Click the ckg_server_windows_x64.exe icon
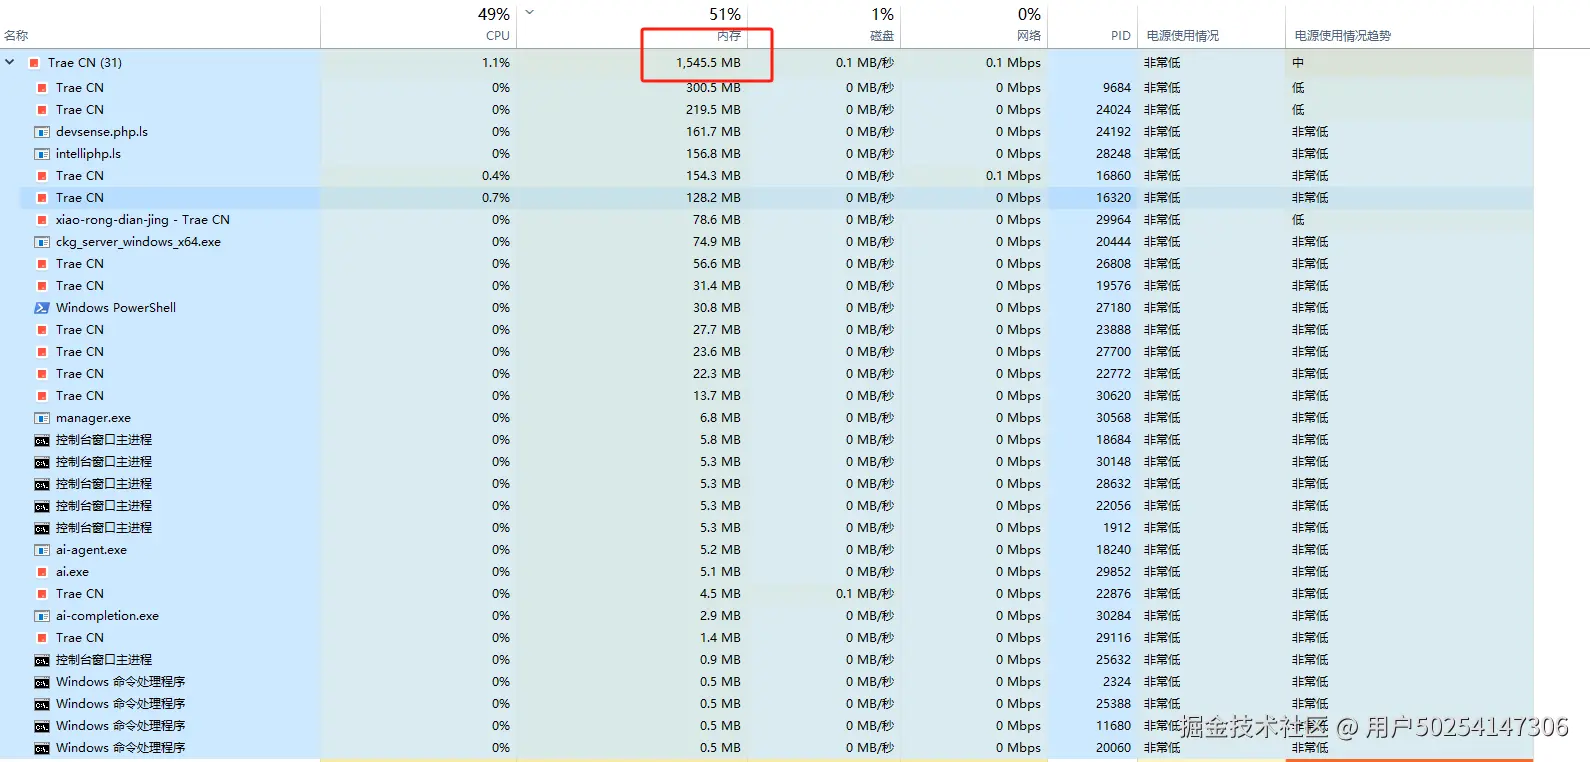 (42, 242)
